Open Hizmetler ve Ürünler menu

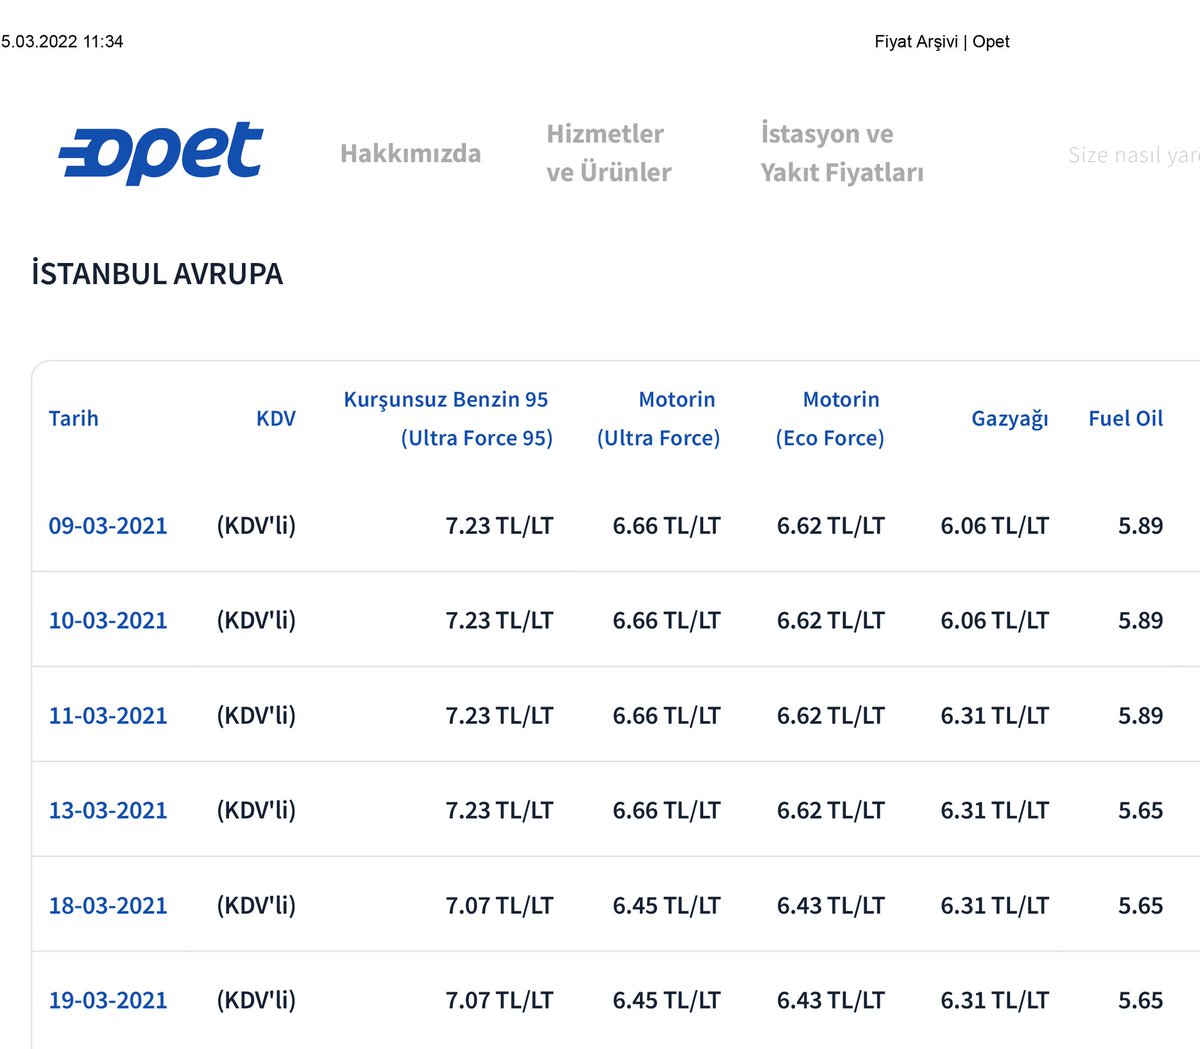tap(609, 153)
